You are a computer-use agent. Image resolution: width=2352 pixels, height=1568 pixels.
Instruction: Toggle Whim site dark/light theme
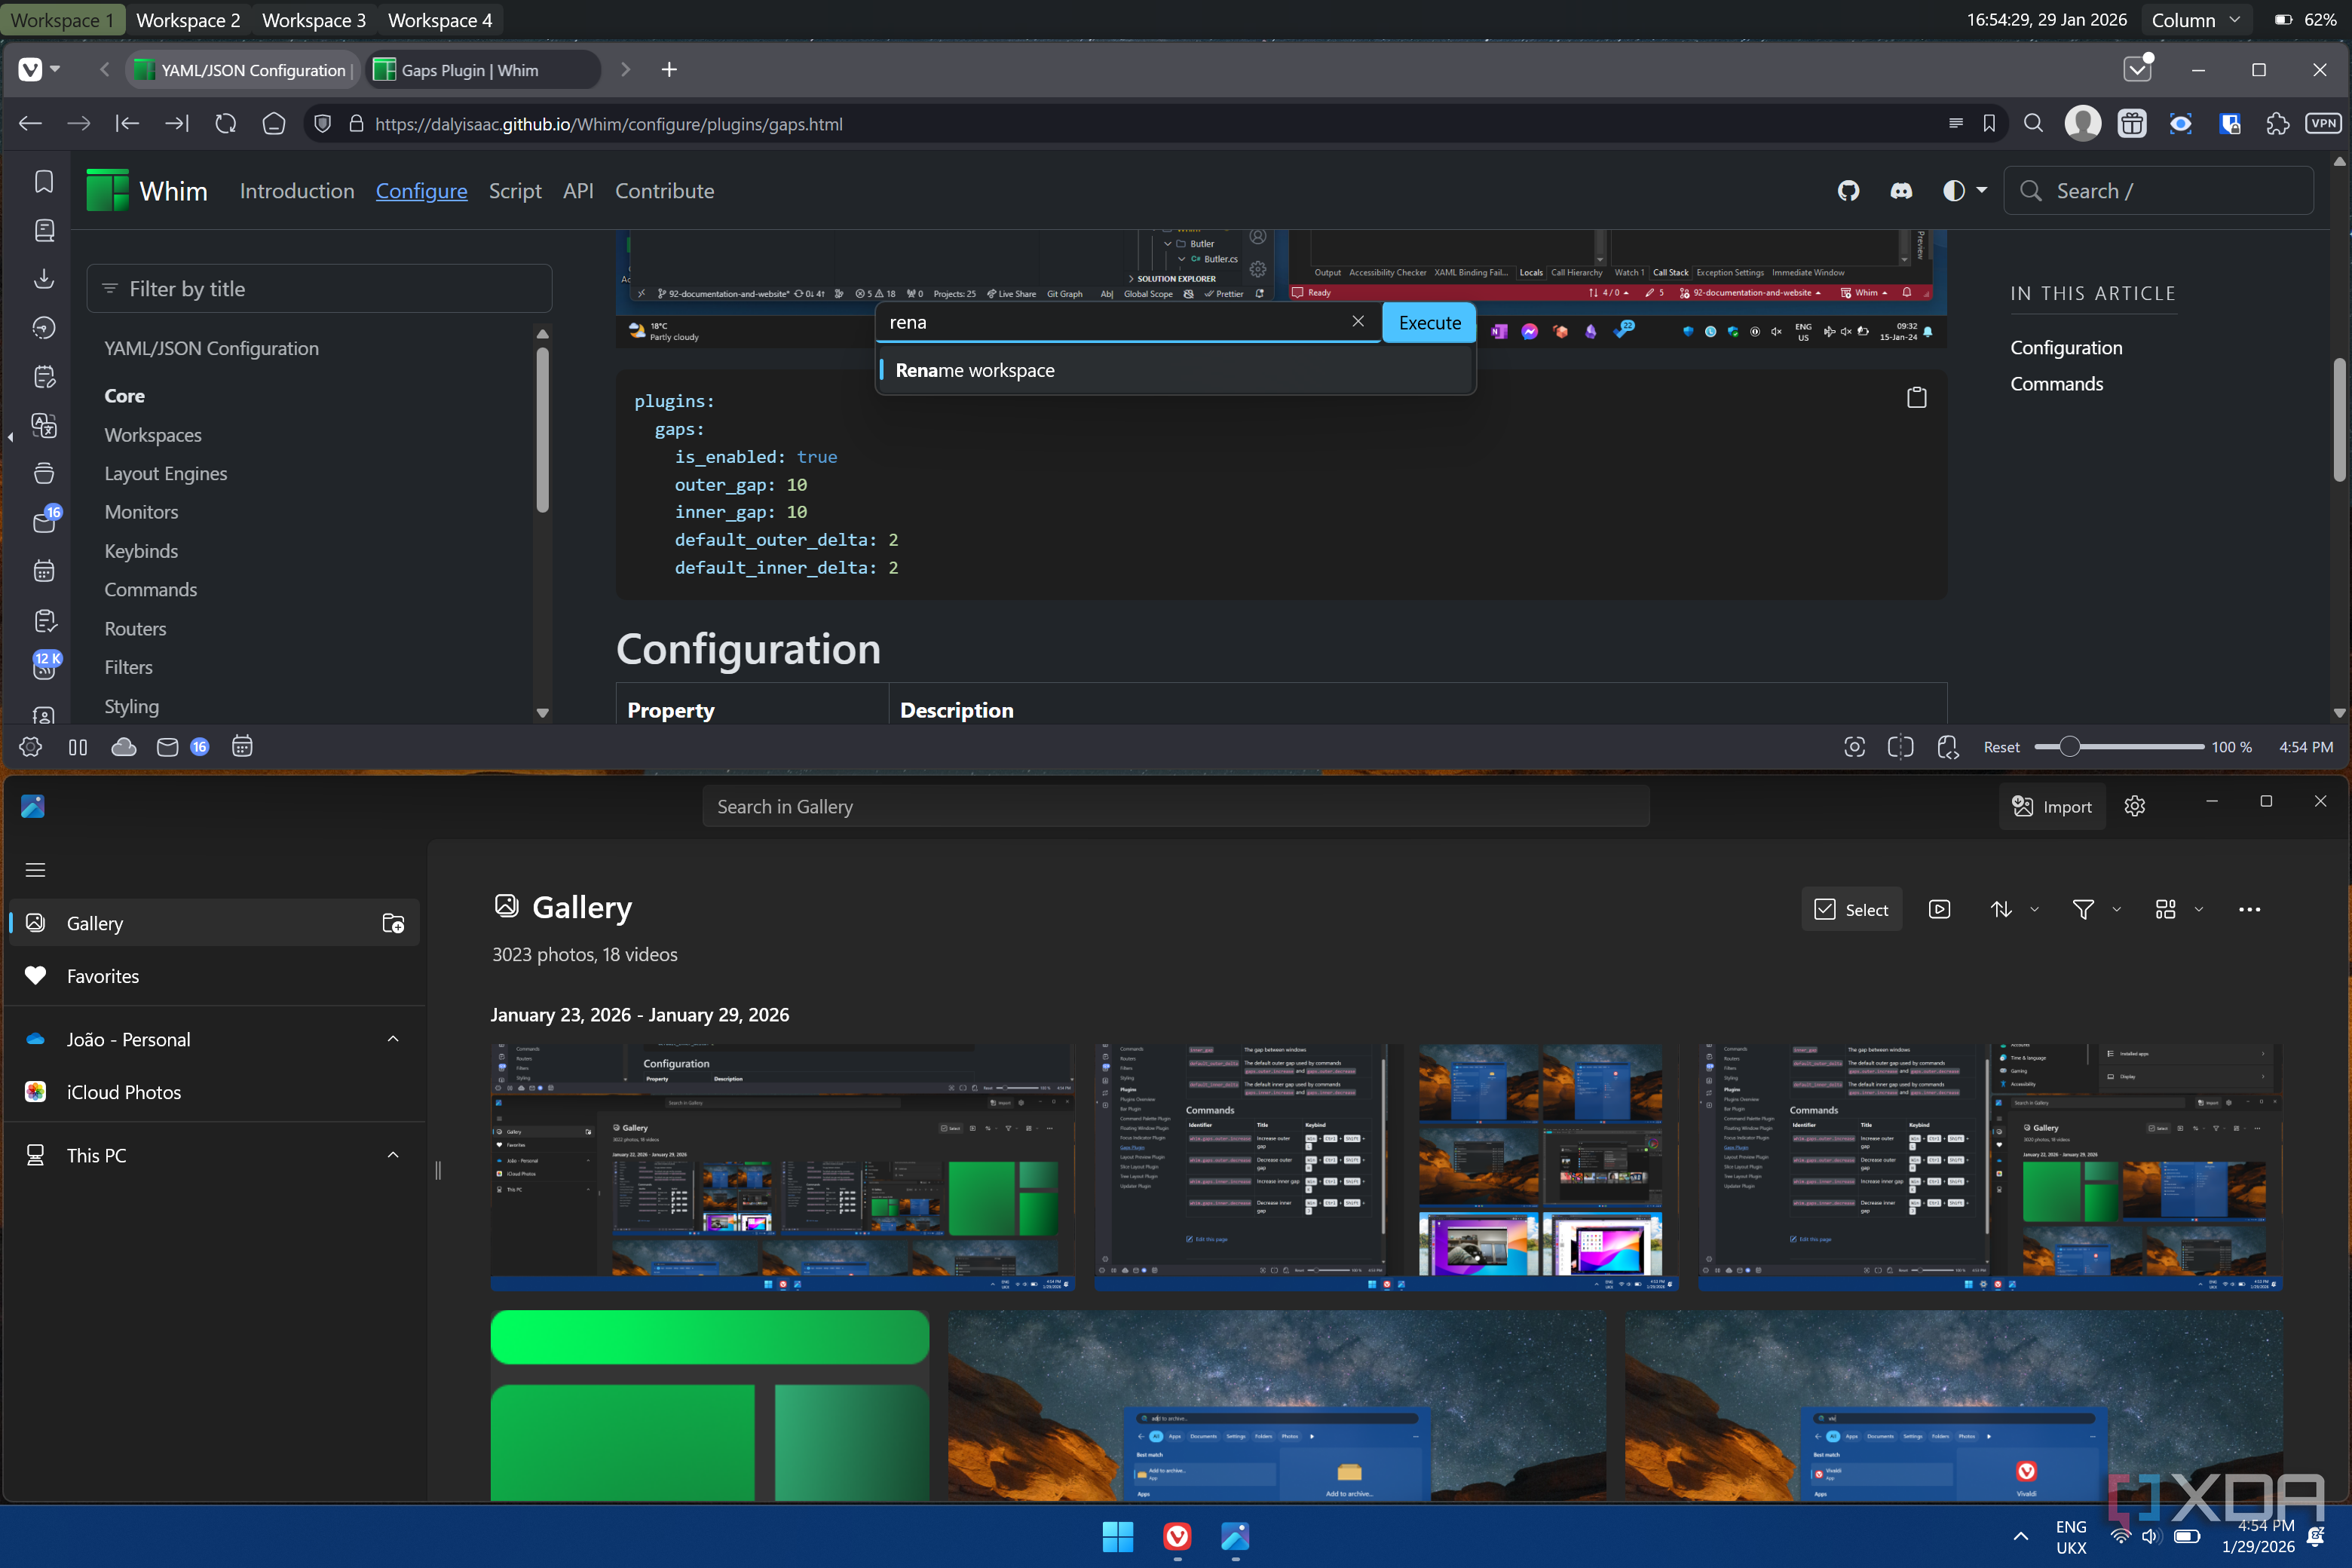click(x=1964, y=191)
